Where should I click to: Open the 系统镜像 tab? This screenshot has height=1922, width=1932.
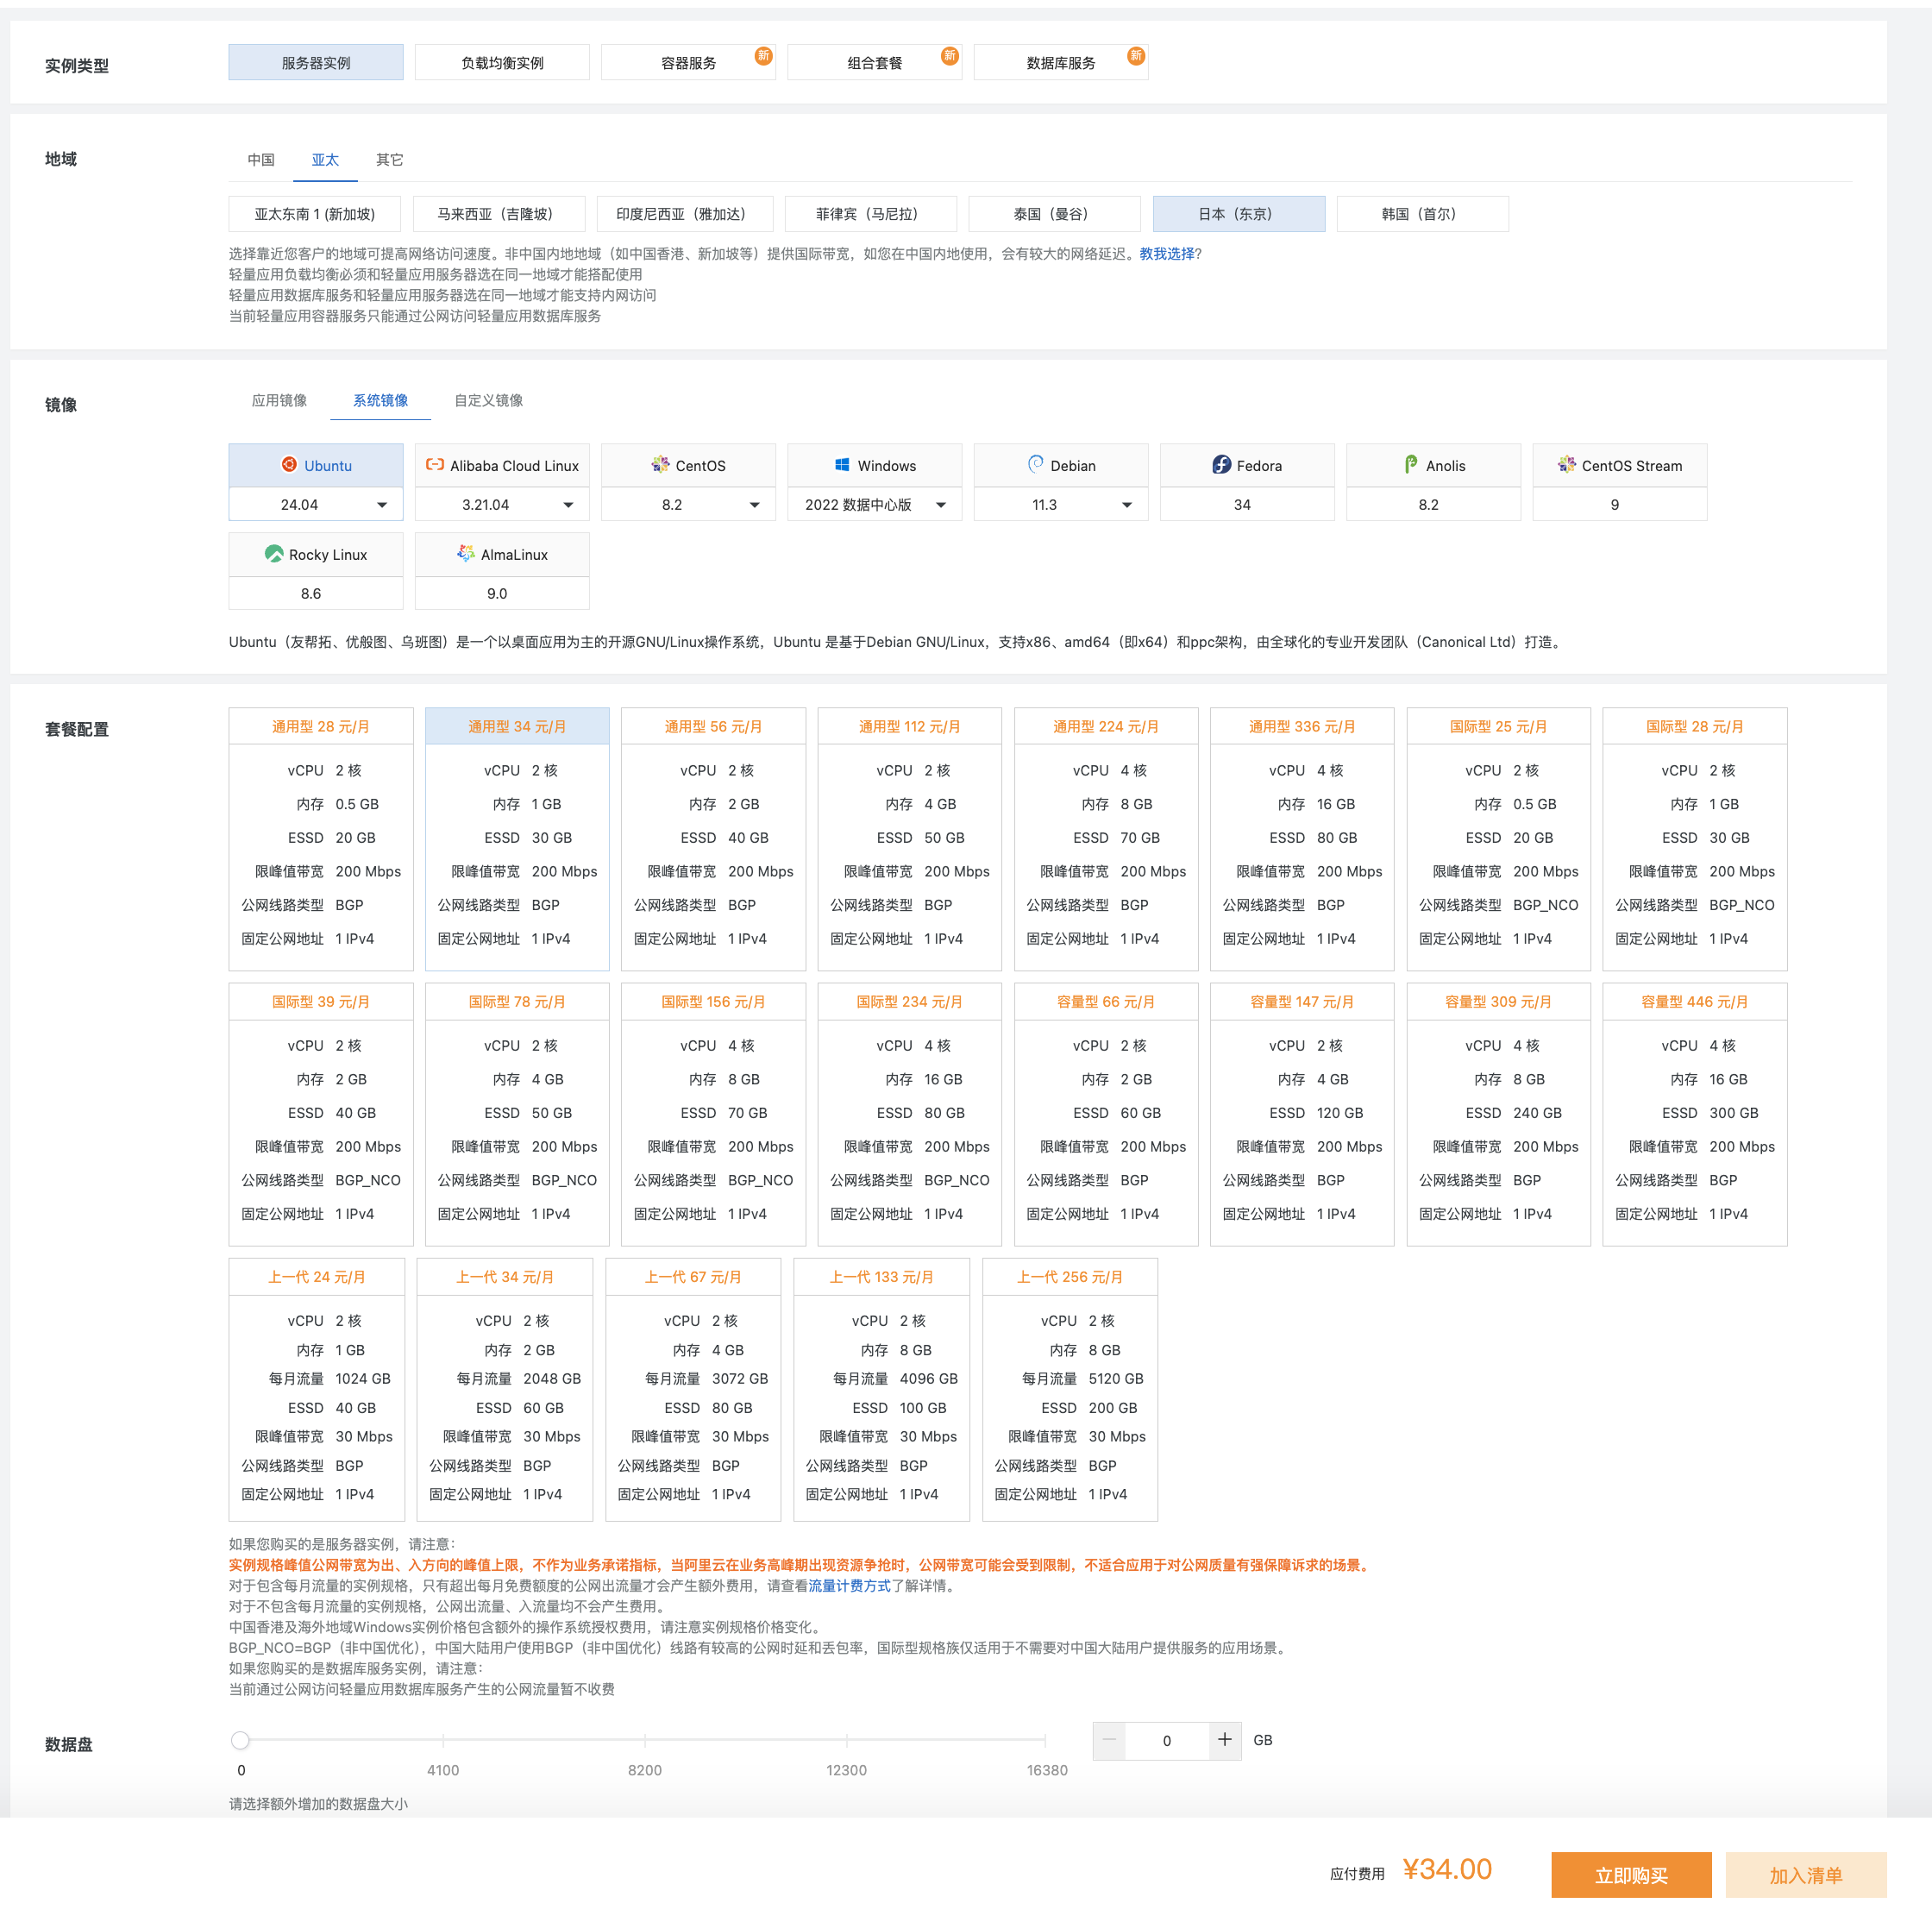tap(380, 400)
